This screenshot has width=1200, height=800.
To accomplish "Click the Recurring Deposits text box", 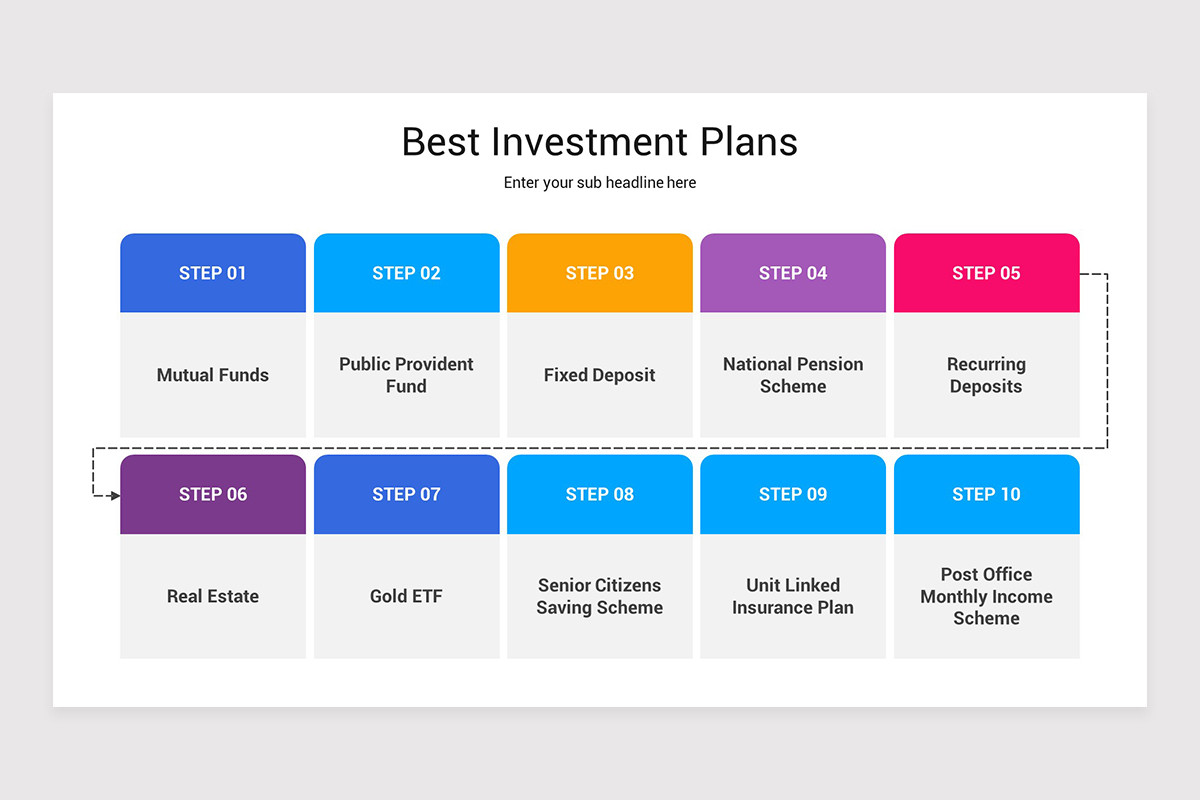I will click(x=986, y=375).
